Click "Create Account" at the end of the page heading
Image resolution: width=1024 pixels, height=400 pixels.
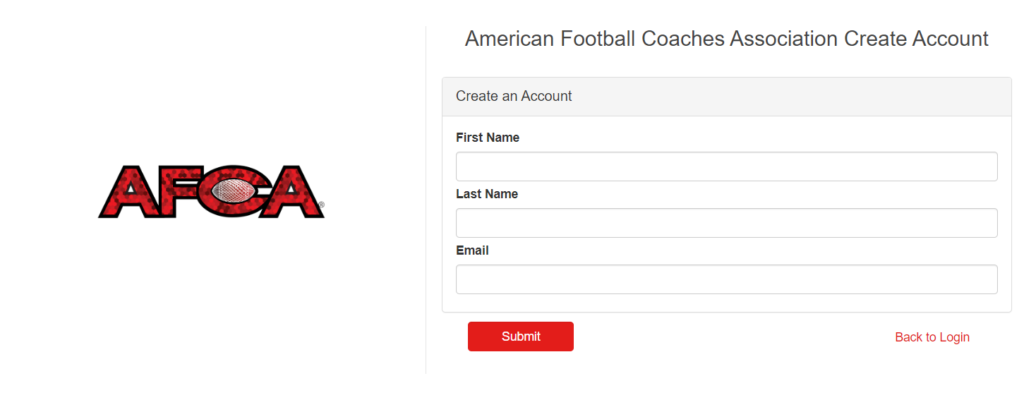click(916, 39)
